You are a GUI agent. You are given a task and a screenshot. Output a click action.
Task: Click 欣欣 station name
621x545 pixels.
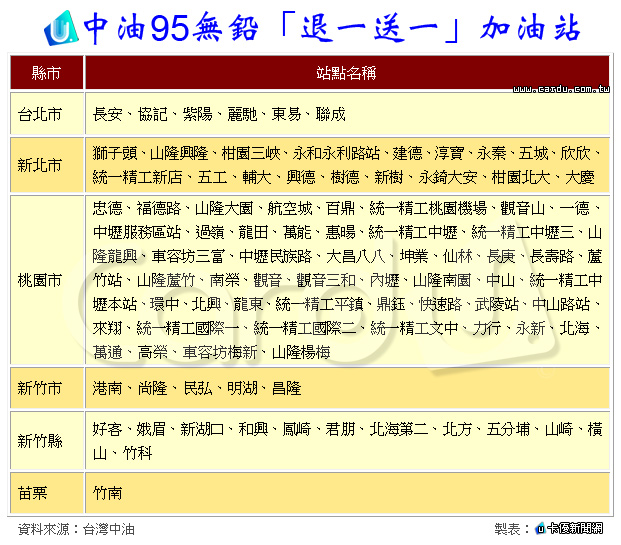point(575,153)
